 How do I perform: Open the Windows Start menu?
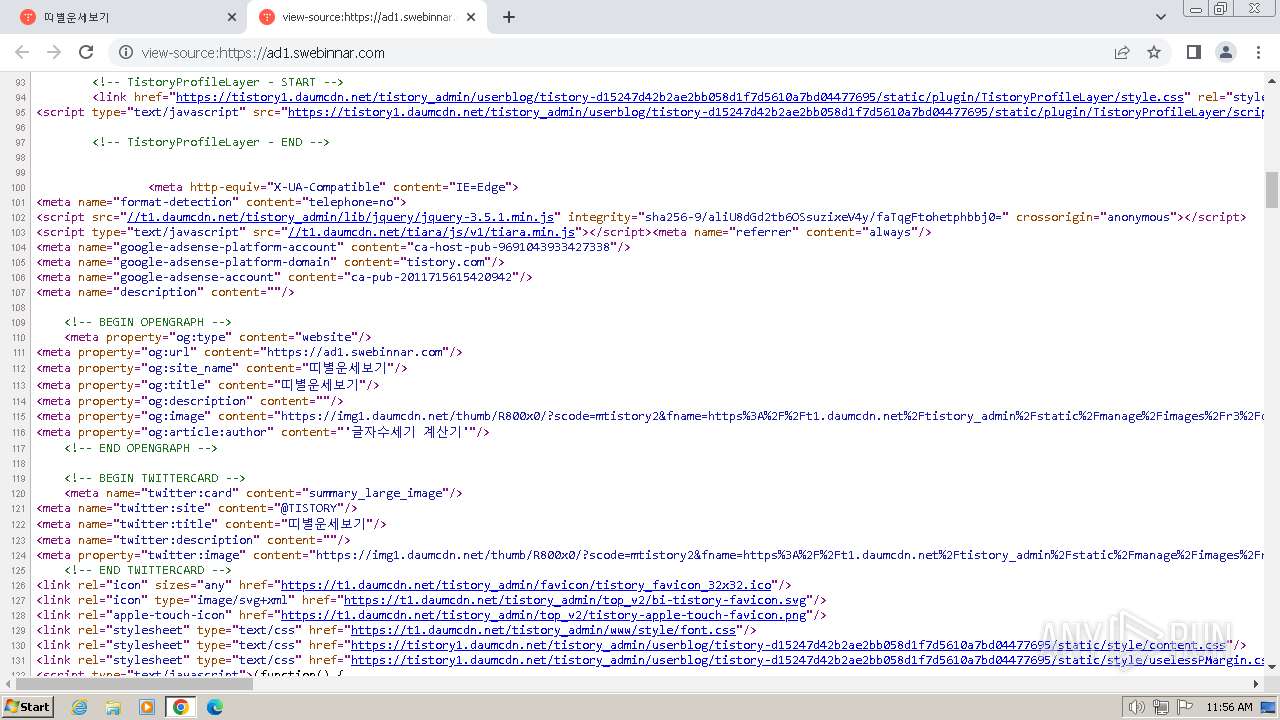click(28, 707)
